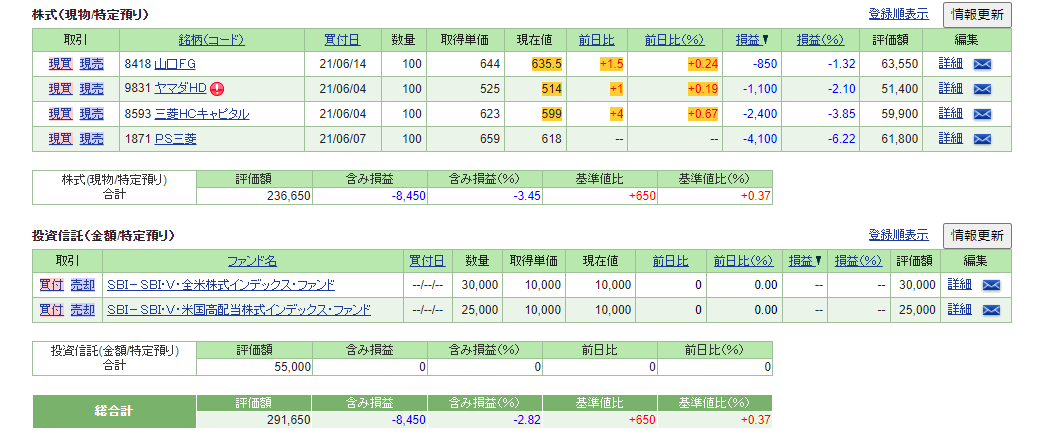The image size is (1041, 445).
Task: Click the mail icon in the 山口FG row
Action: (982, 64)
